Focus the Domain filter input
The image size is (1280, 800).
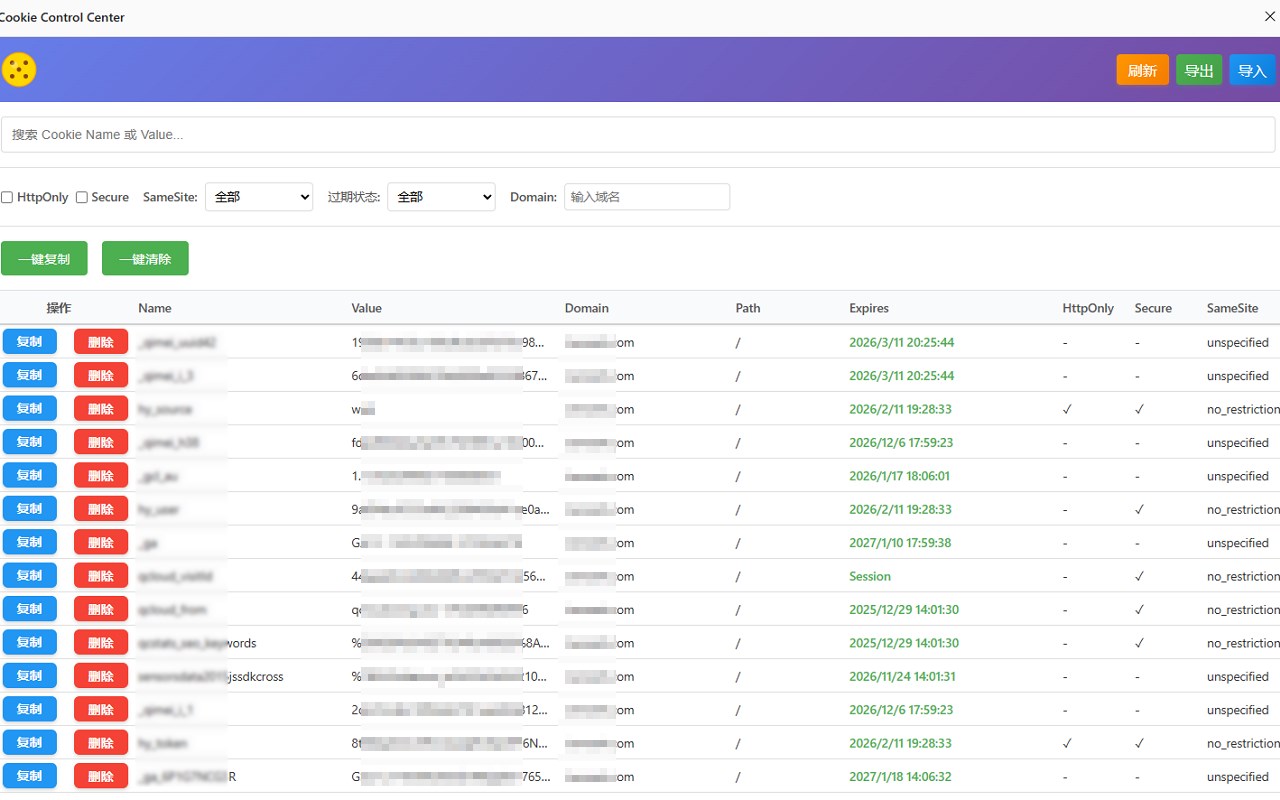coord(647,197)
